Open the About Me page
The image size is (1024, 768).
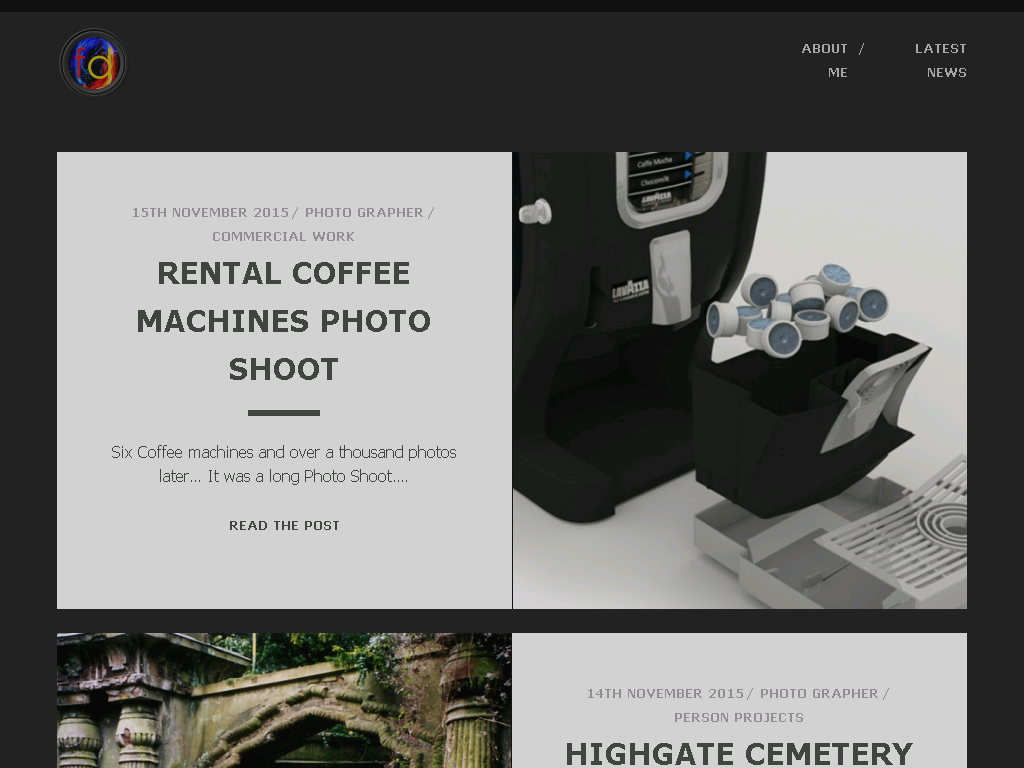point(825,61)
